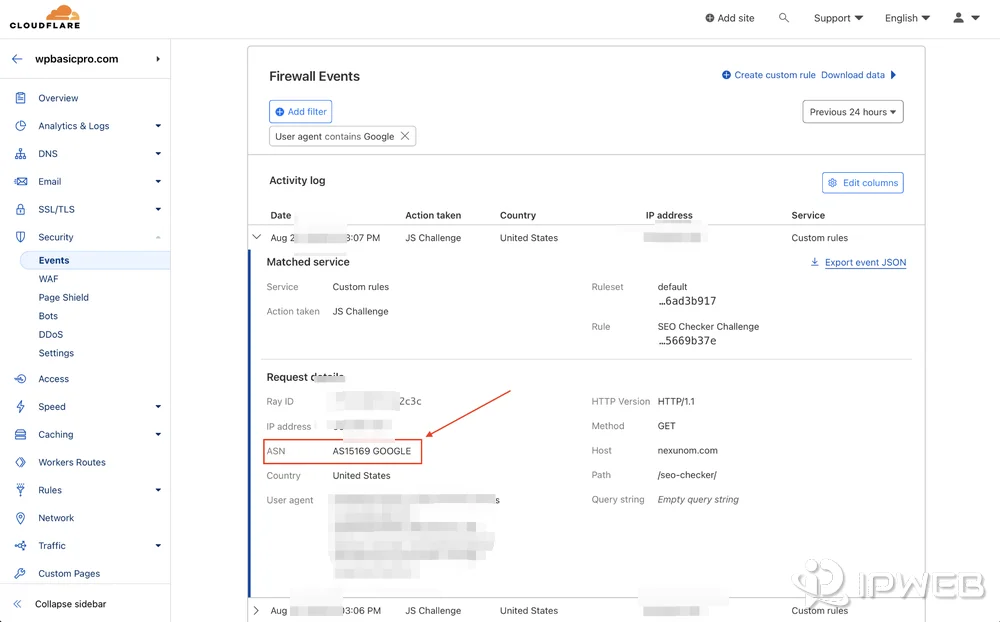The width and height of the screenshot is (1000, 622).
Task: Click Create custom rule link
Action: point(768,75)
